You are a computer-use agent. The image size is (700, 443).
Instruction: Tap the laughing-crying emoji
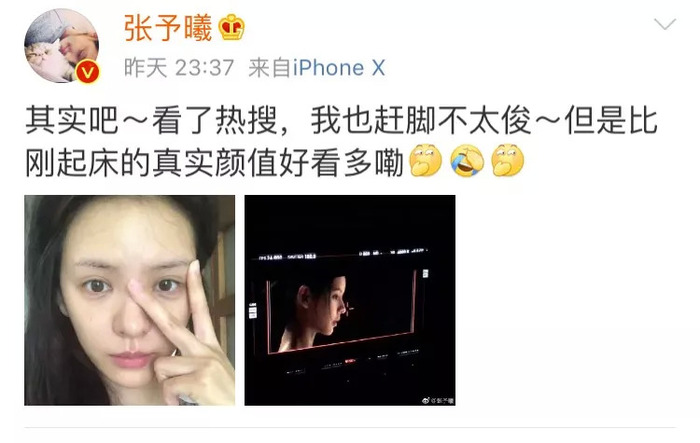(x=467, y=160)
